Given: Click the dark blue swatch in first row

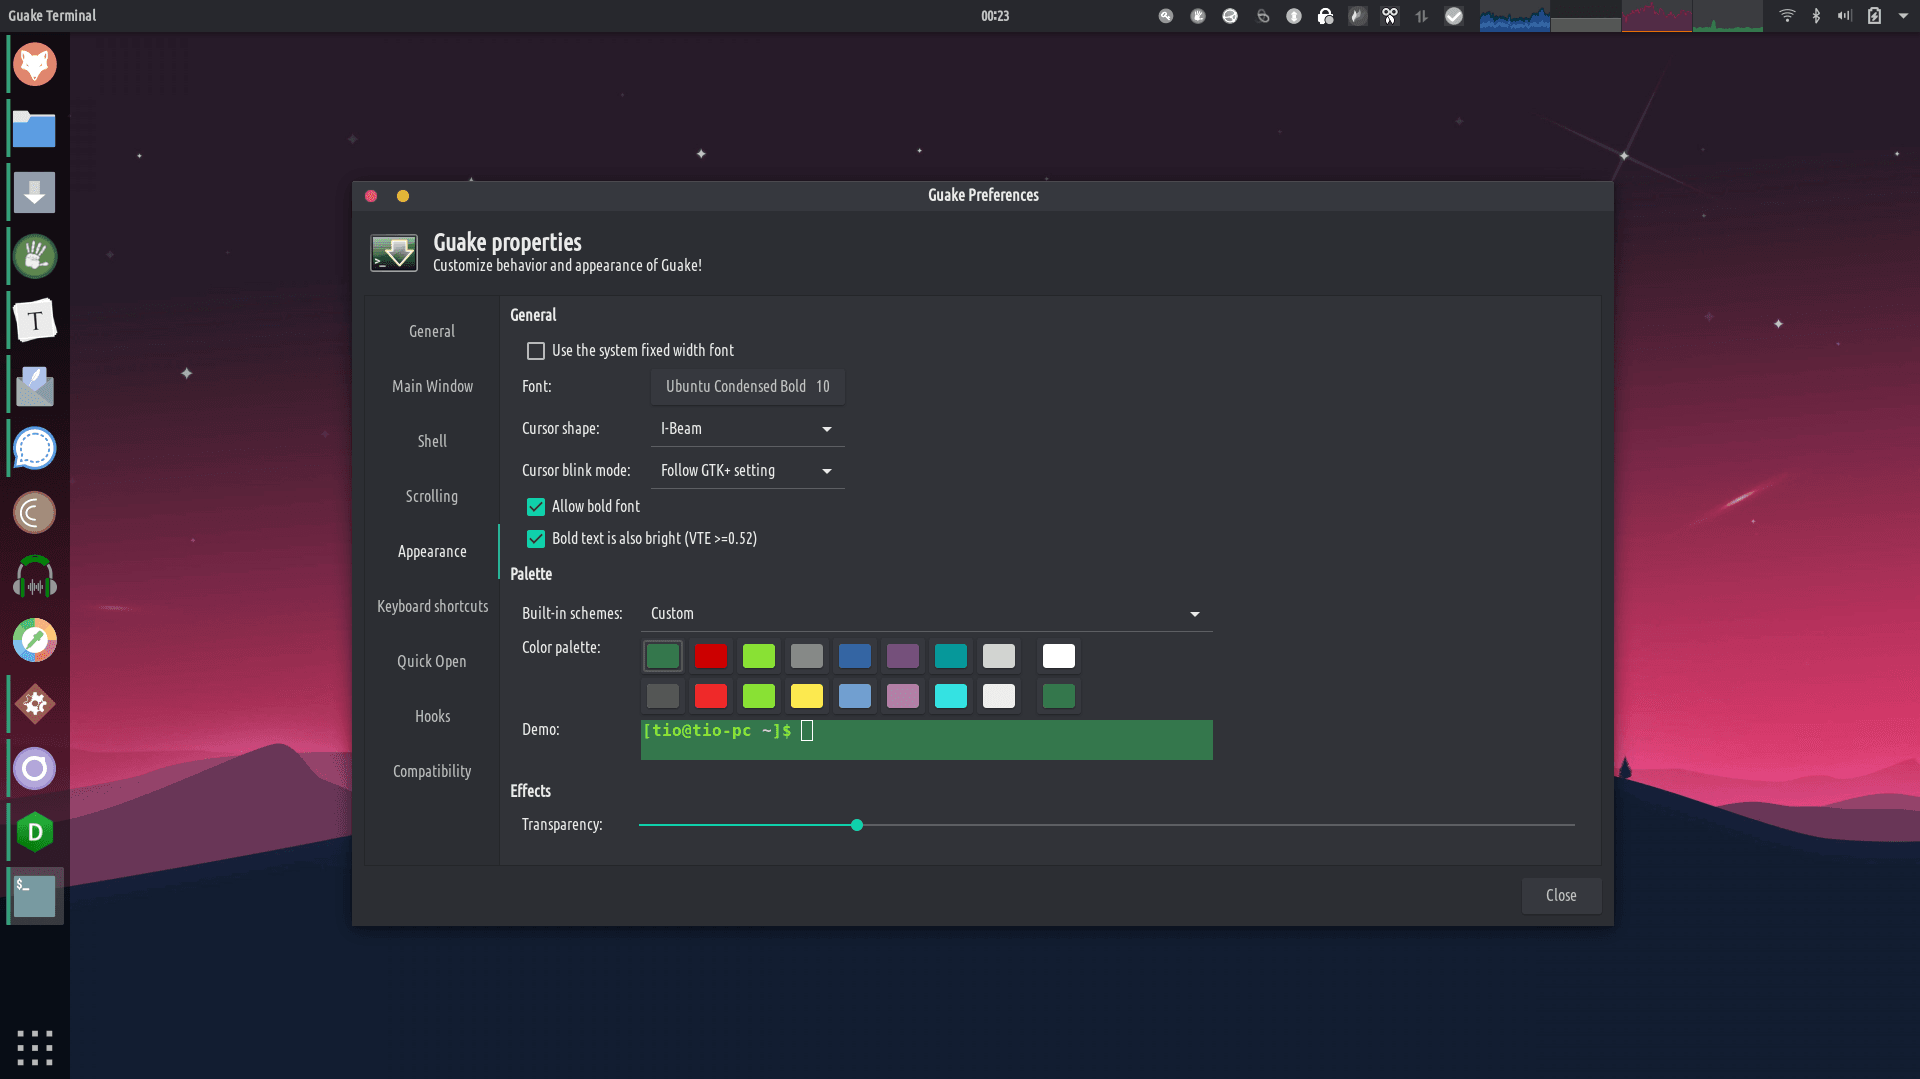Looking at the screenshot, I should (855, 656).
